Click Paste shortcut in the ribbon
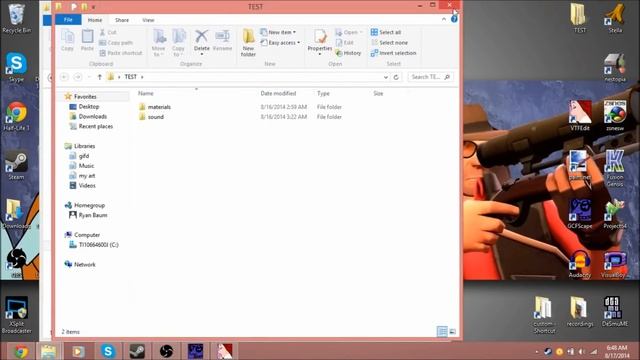Screen dimensions: 640x360 [121, 53]
